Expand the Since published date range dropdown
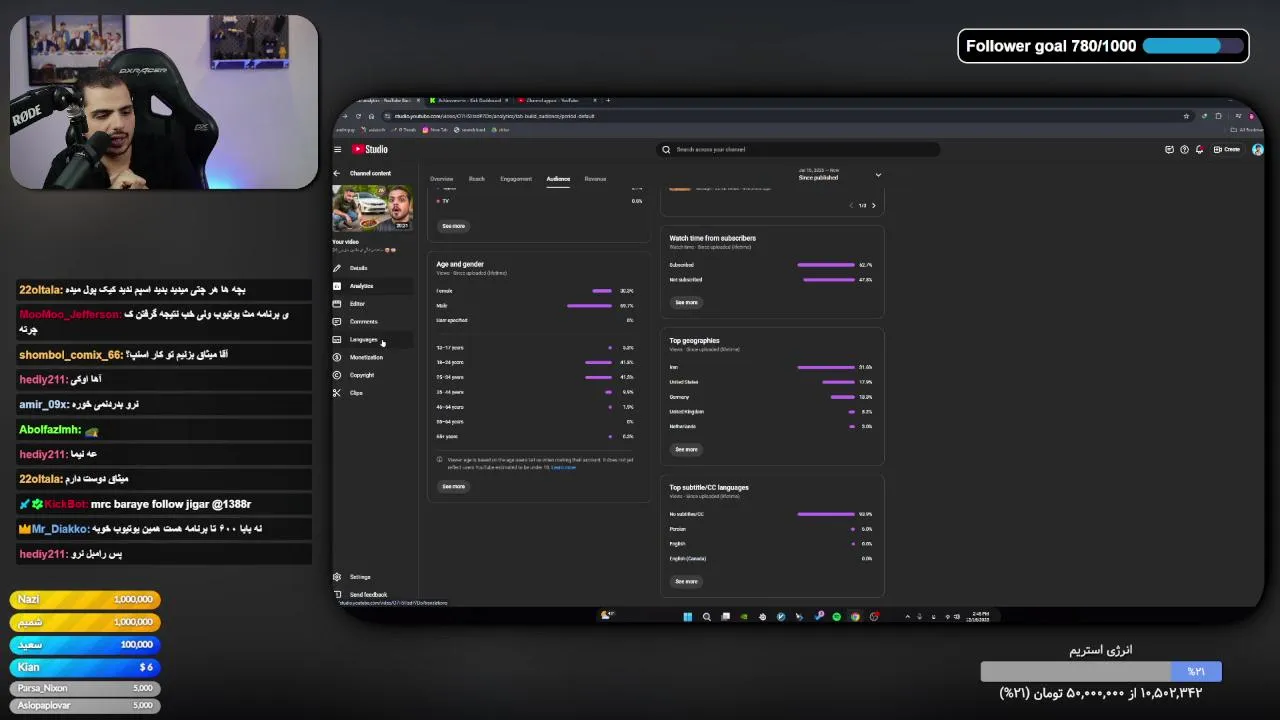 (x=839, y=174)
